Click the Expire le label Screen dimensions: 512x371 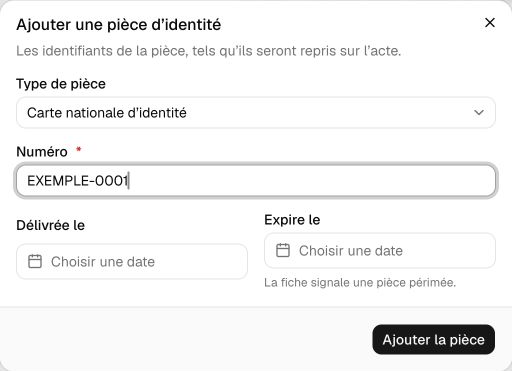pos(292,220)
